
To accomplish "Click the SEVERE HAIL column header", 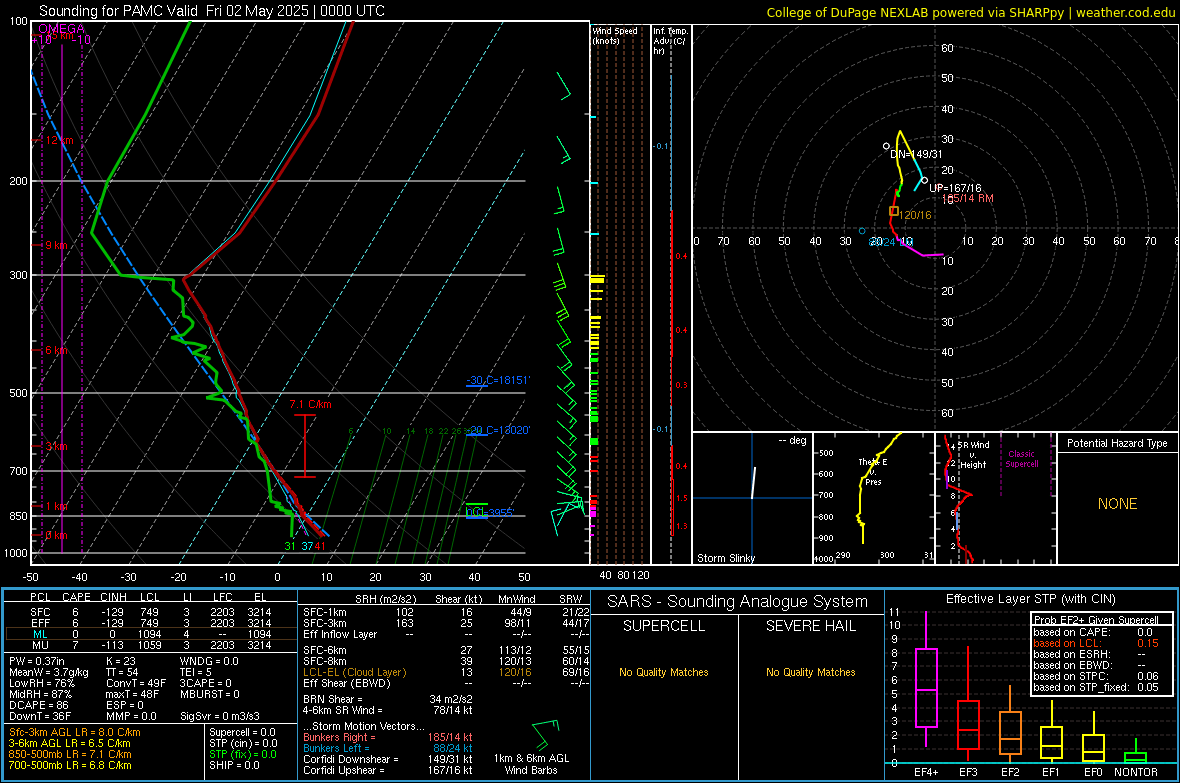I will 810,626.
